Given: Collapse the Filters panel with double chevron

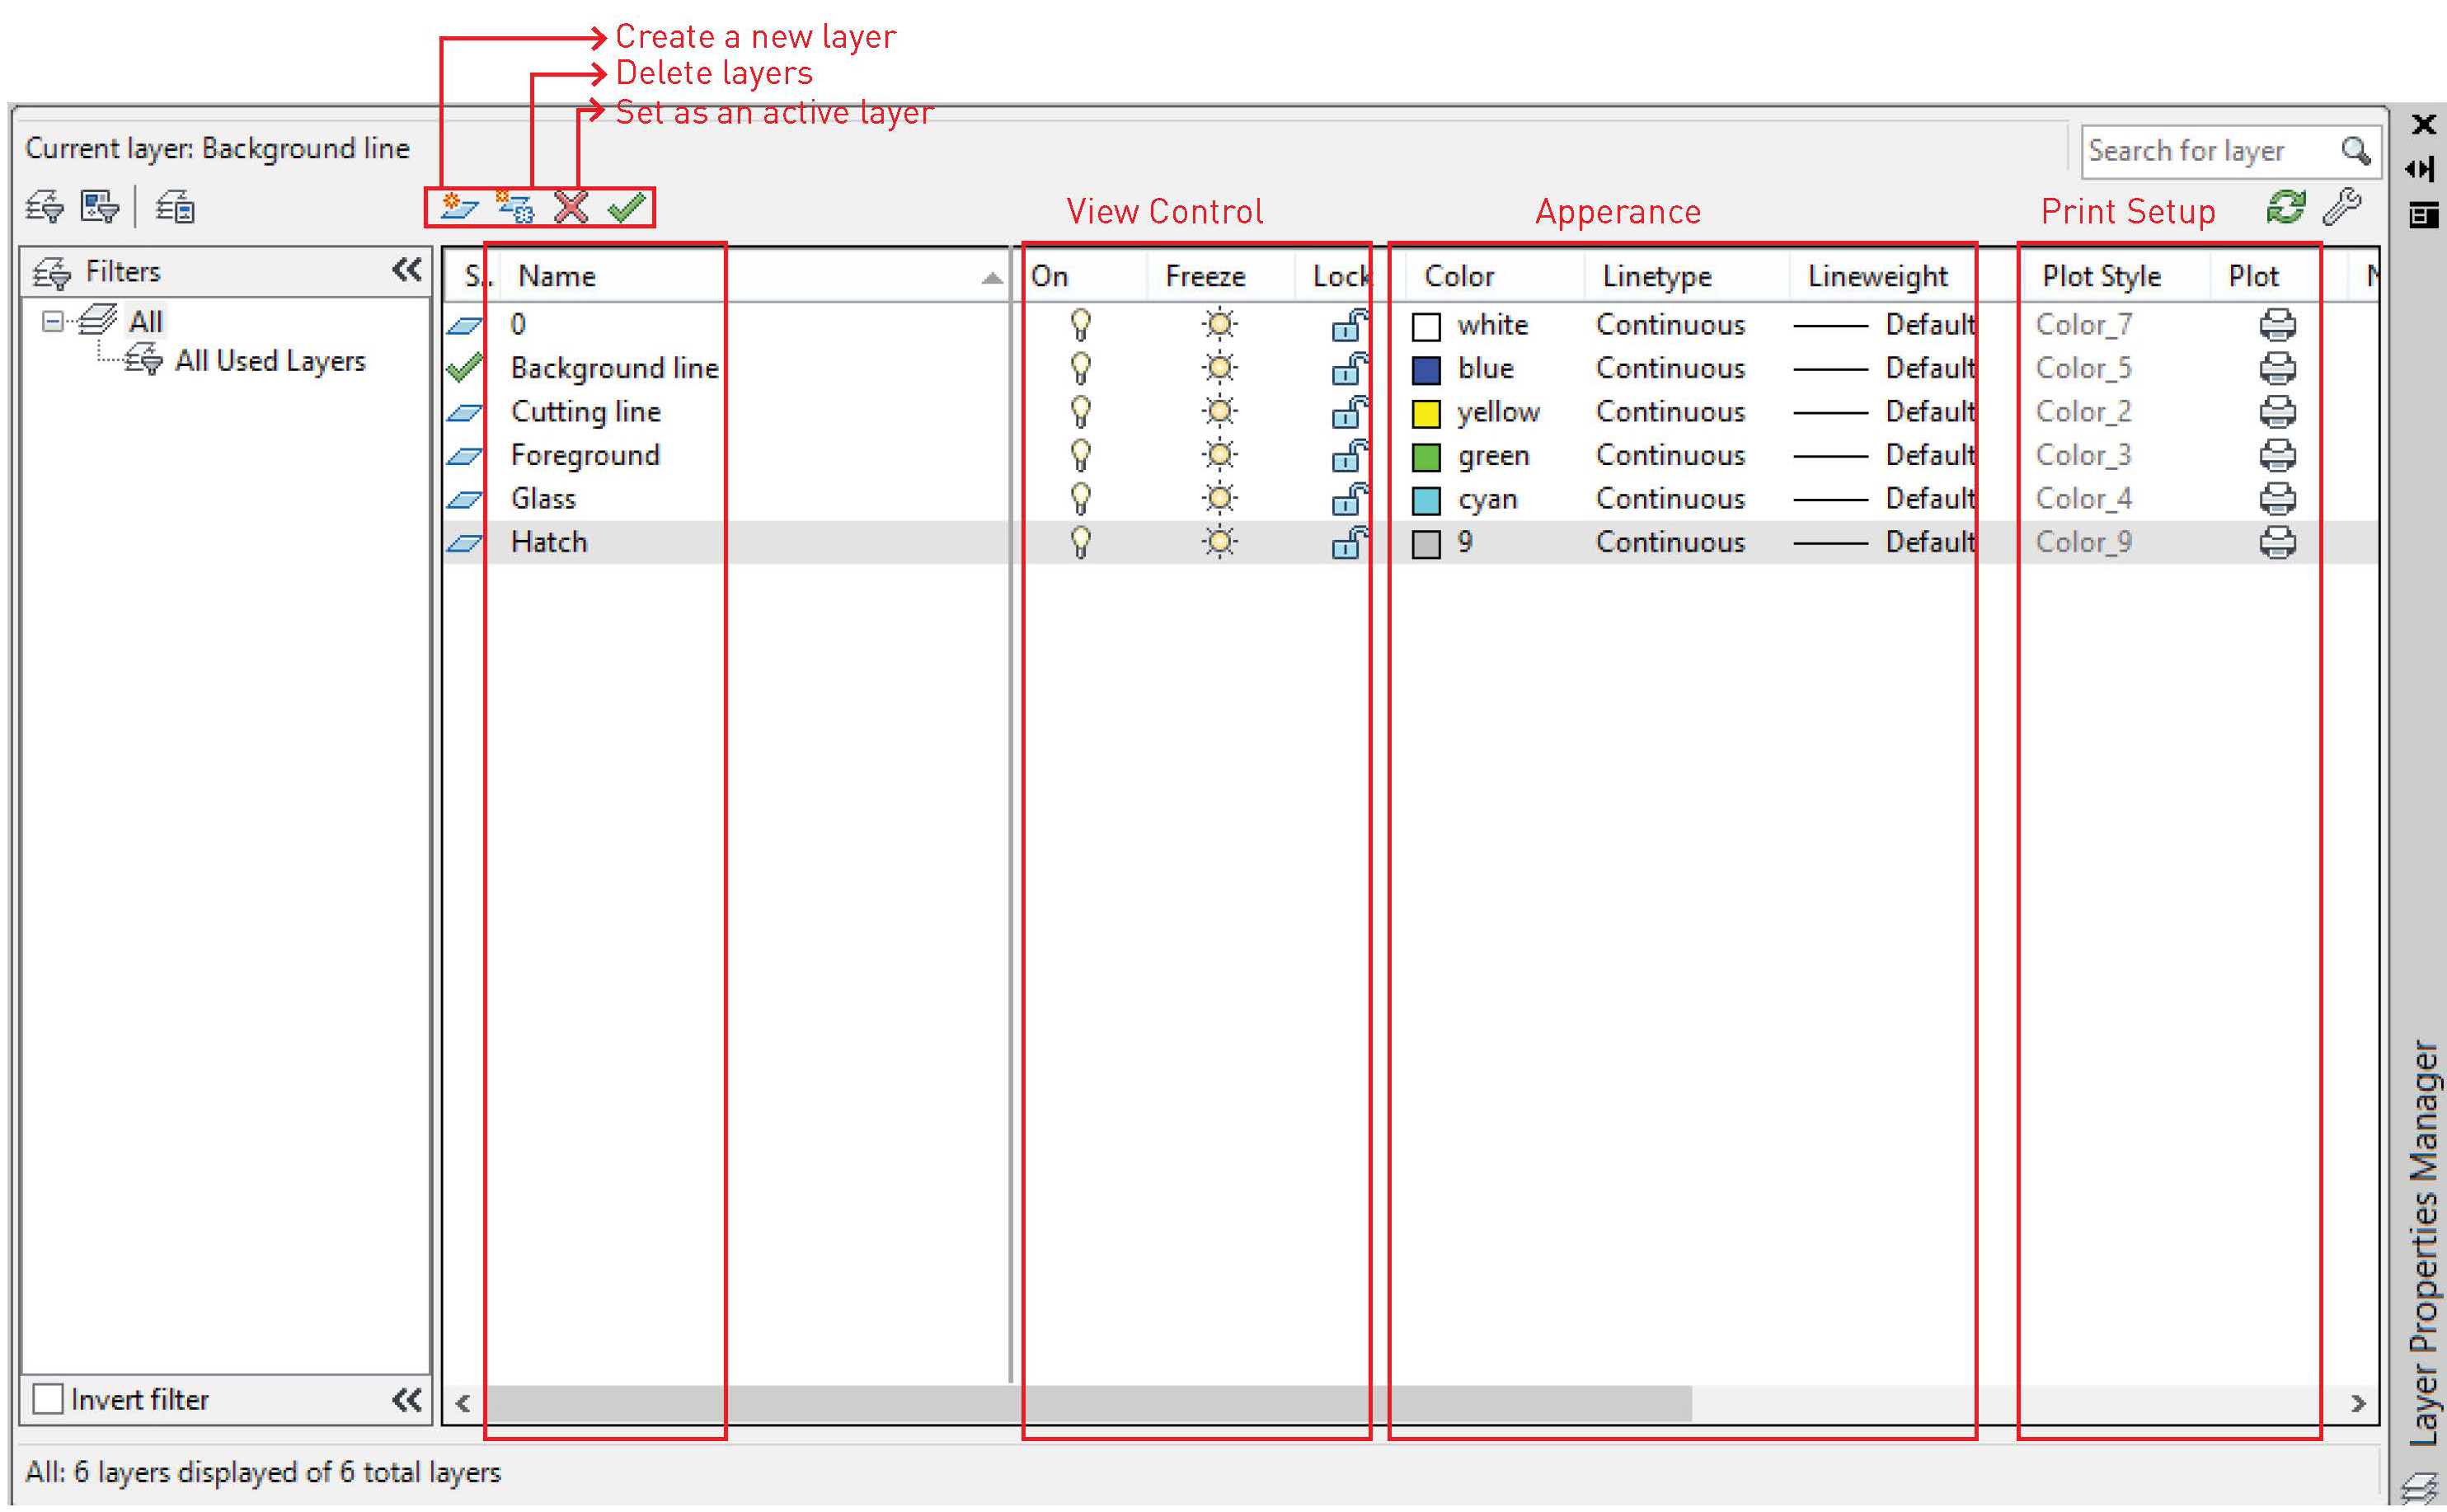Looking at the screenshot, I should 407,270.
